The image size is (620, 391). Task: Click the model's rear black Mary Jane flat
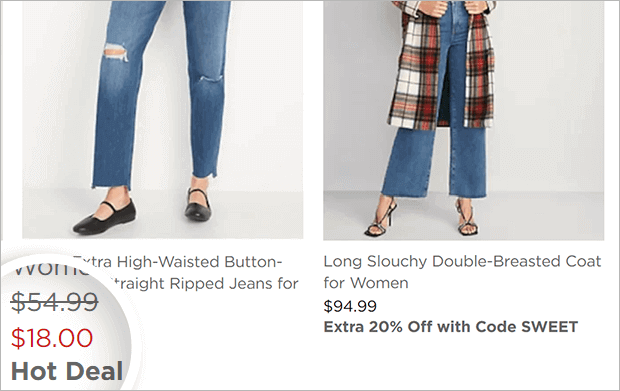[x=198, y=205]
